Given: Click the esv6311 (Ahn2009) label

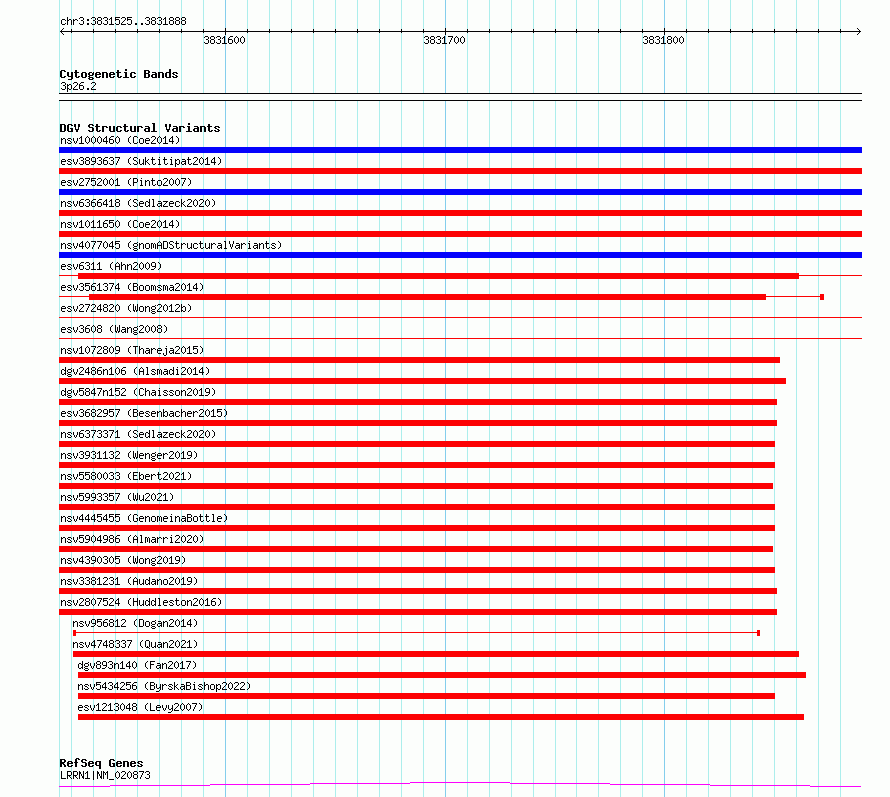Looking at the screenshot, I should click(111, 266).
